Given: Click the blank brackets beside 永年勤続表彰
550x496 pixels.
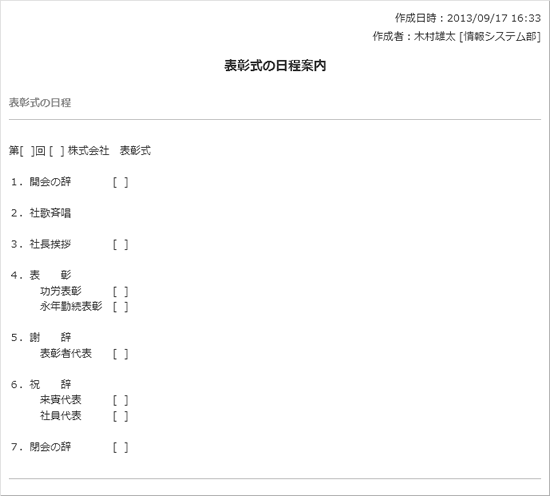Looking at the screenshot, I should click(x=121, y=307).
